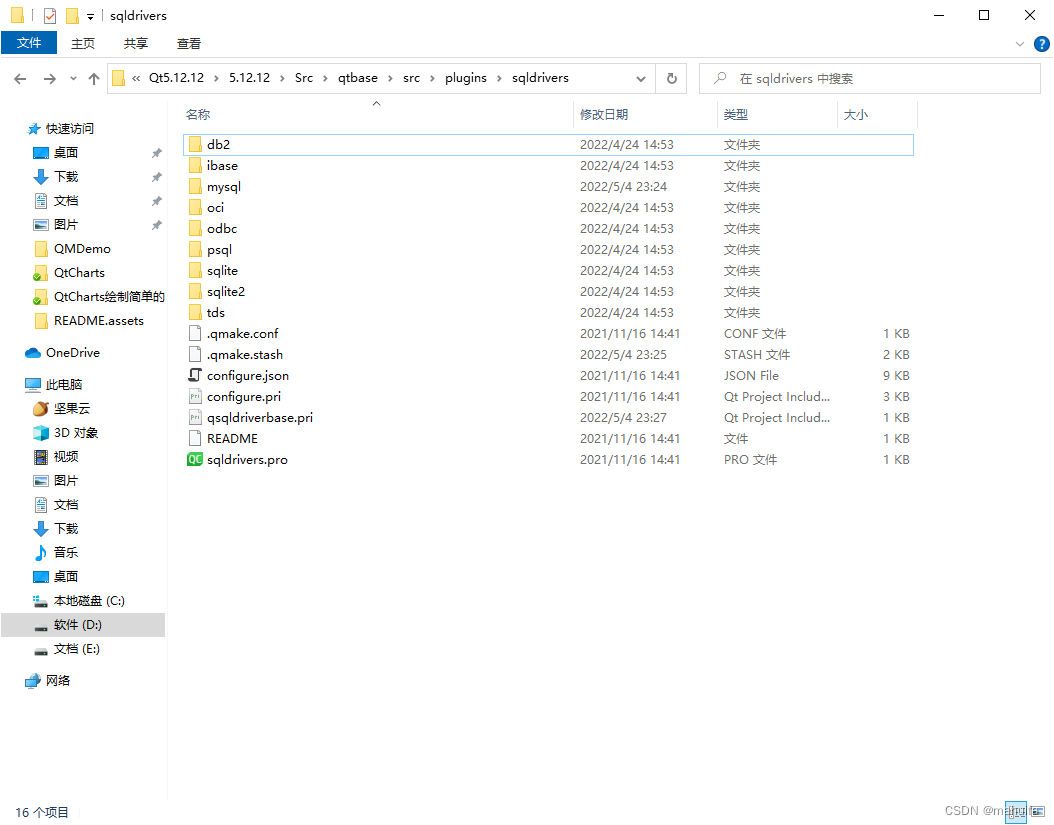1054x825 pixels.
Task: Show hidden path parts via double chevron
Action: click(136, 79)
